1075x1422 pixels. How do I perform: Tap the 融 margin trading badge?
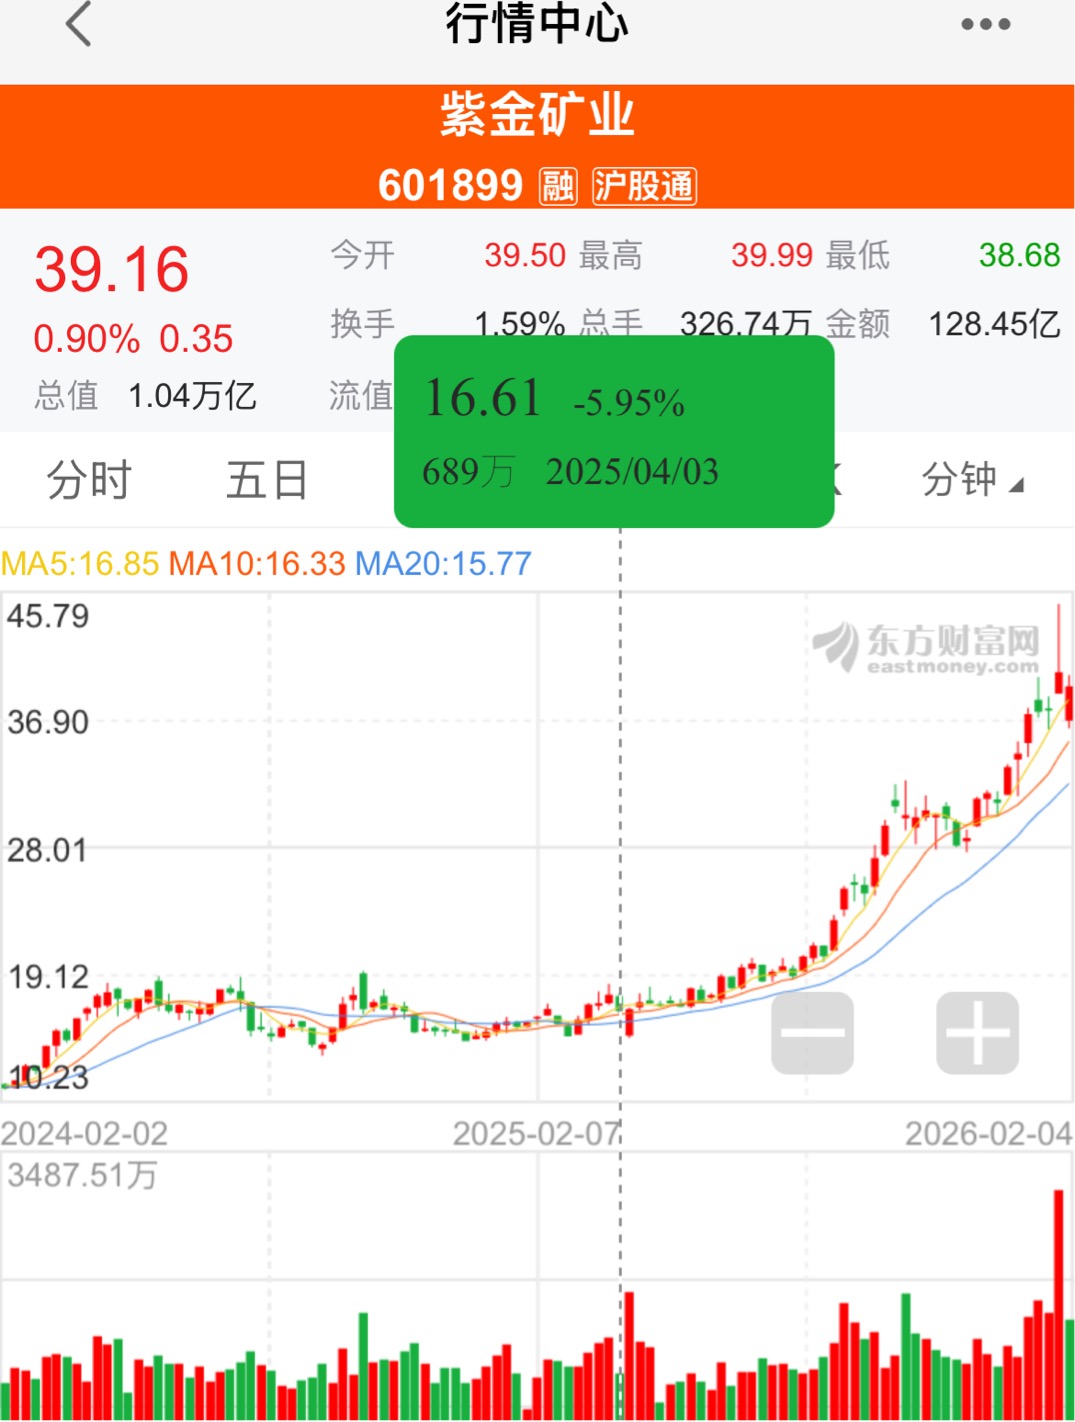(x=558, y=186)
